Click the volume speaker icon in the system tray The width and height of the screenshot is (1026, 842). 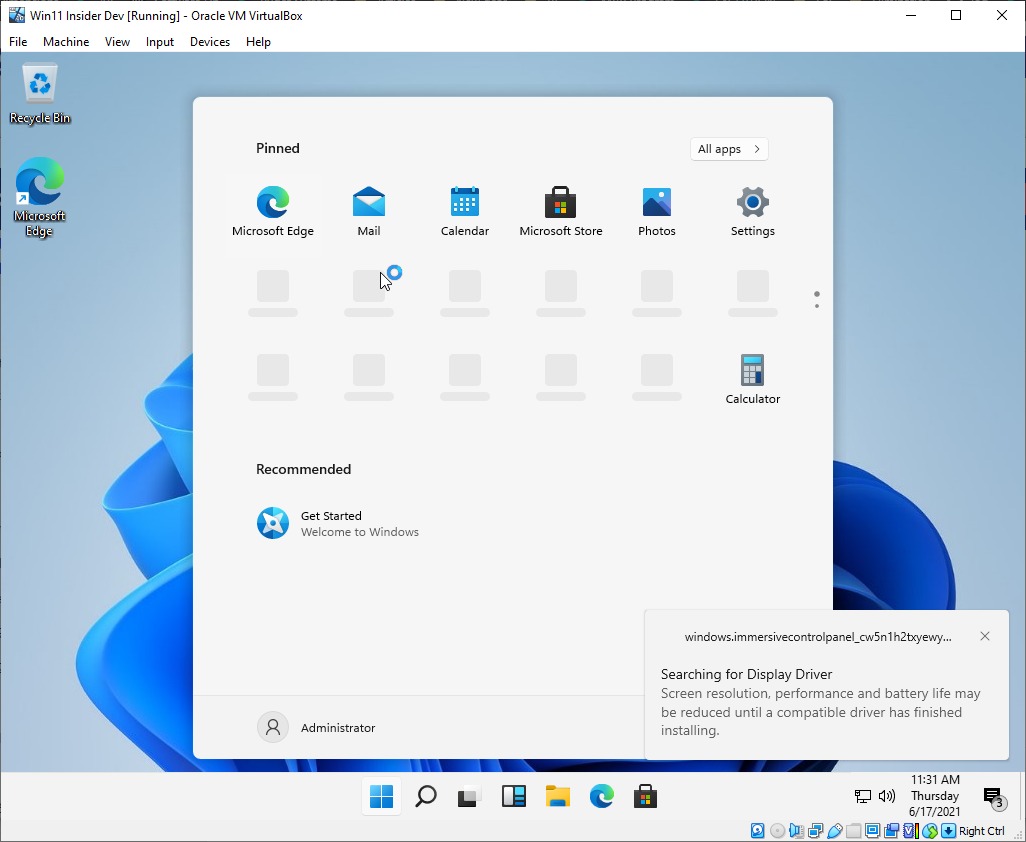coord(887,796)
